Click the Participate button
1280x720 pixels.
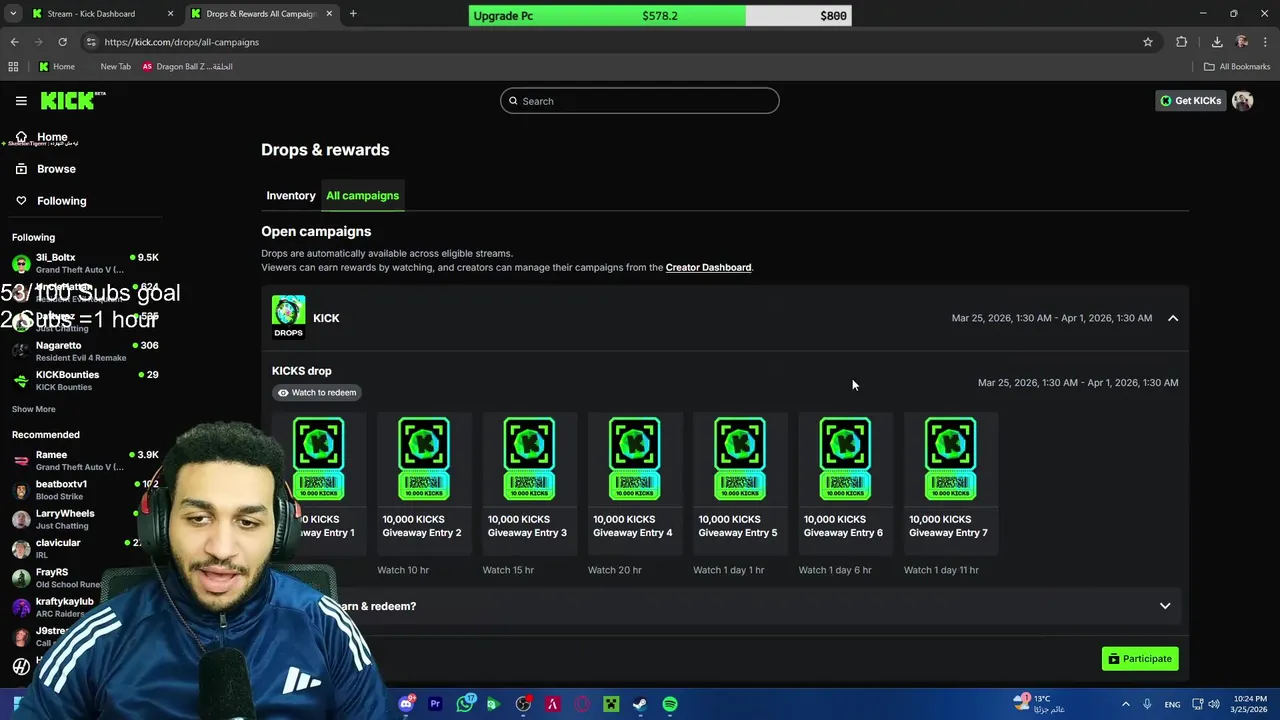pos(1140,659)
